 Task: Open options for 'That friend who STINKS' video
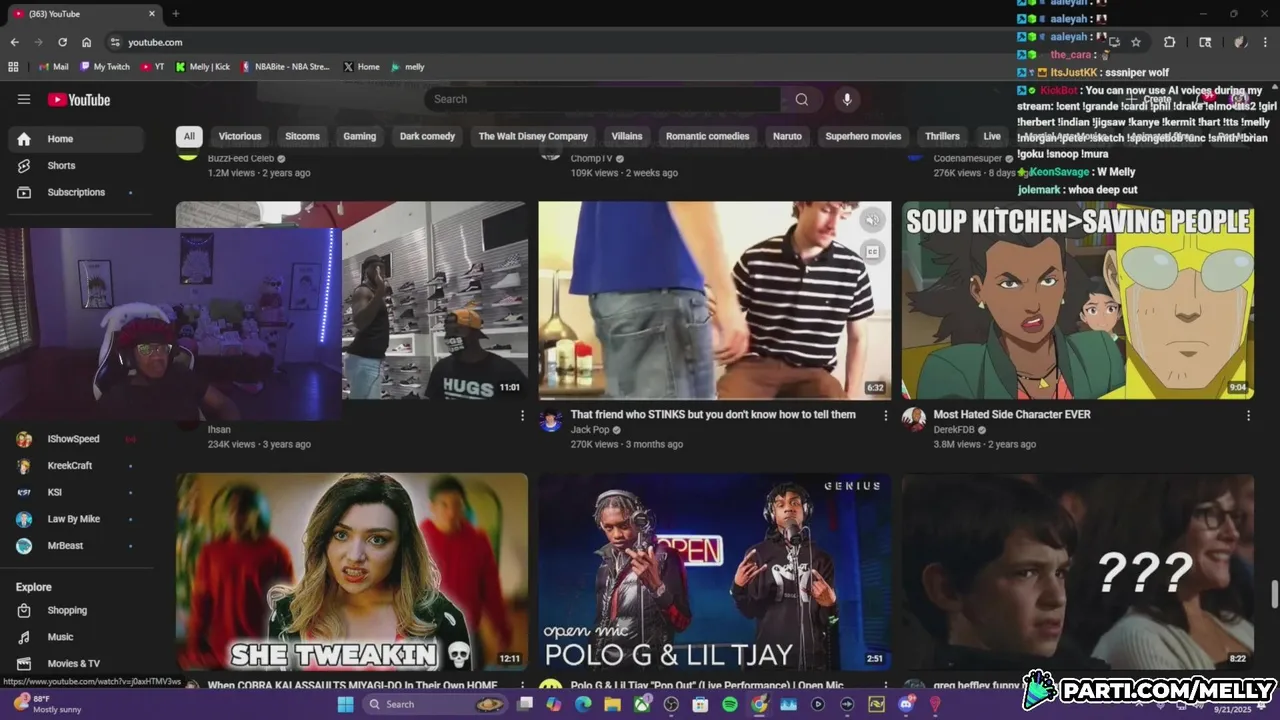pyautogui.click(x=885, y=415)
